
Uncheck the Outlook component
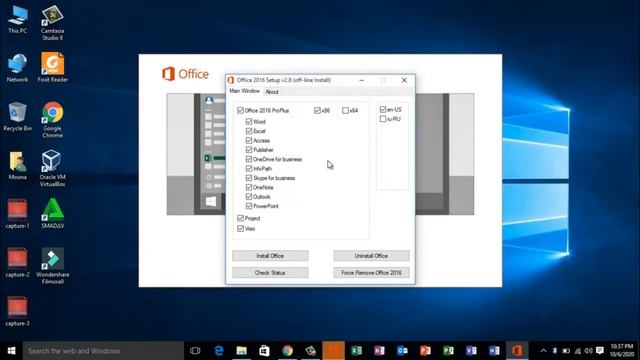point(249,197)
